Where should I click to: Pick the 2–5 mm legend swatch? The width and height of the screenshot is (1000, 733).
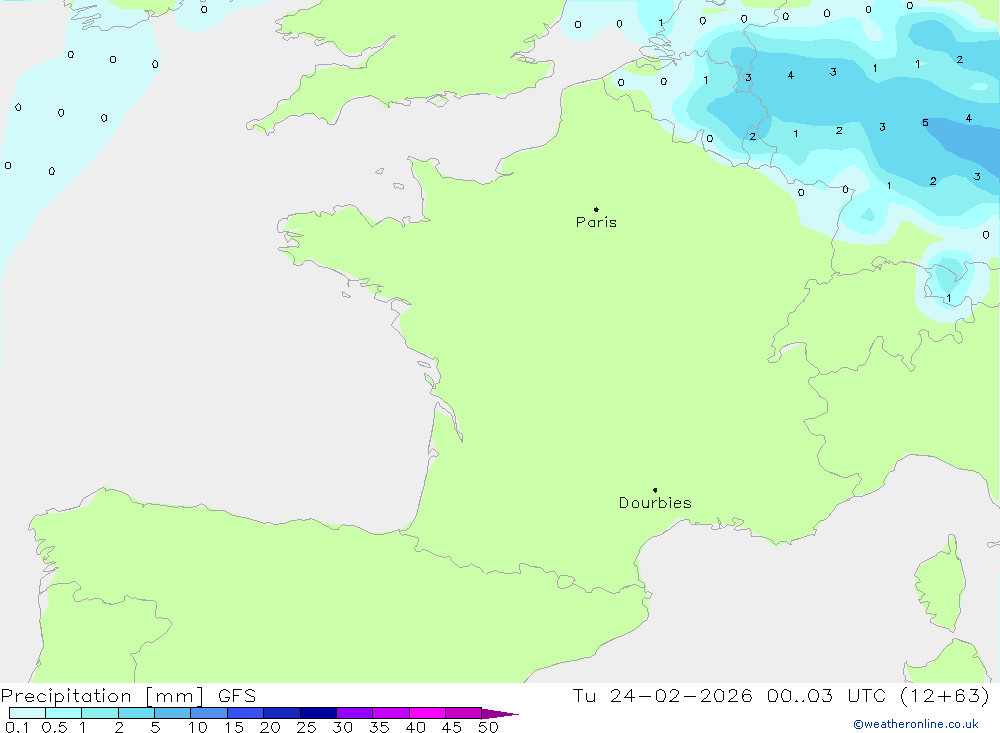[136, 713]
